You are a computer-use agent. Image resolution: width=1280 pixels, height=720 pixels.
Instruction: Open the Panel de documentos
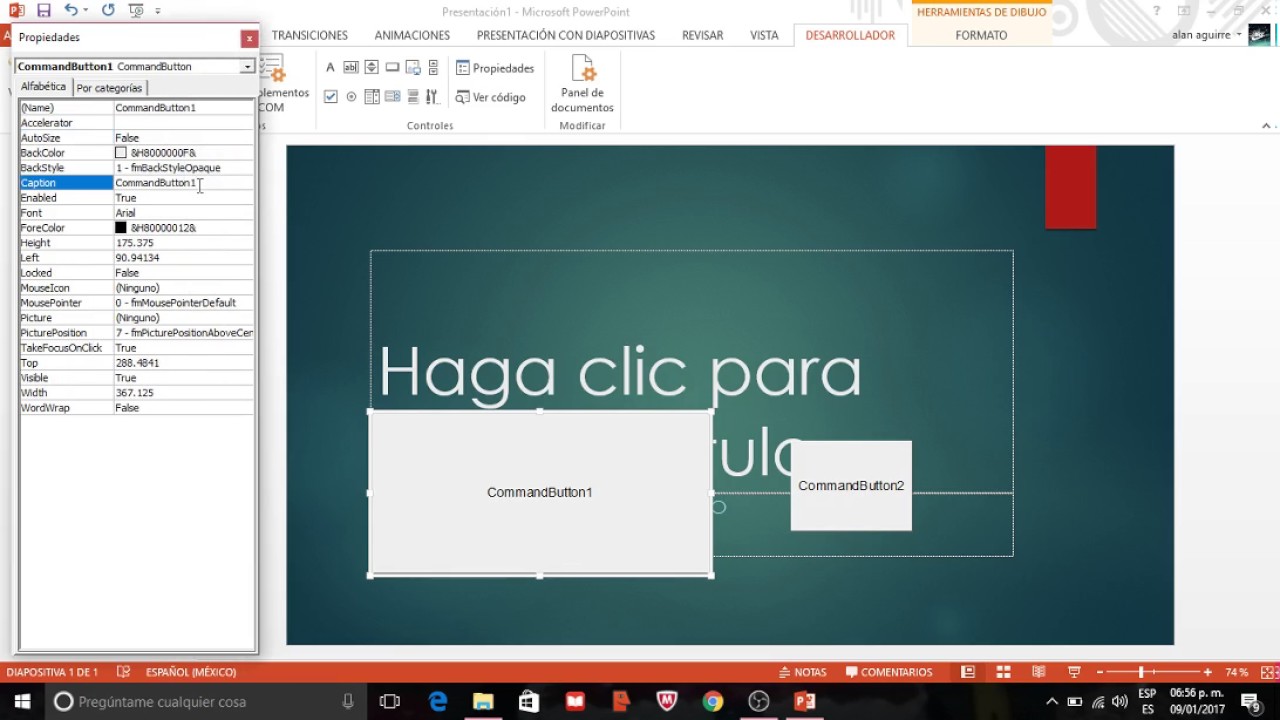582,84
